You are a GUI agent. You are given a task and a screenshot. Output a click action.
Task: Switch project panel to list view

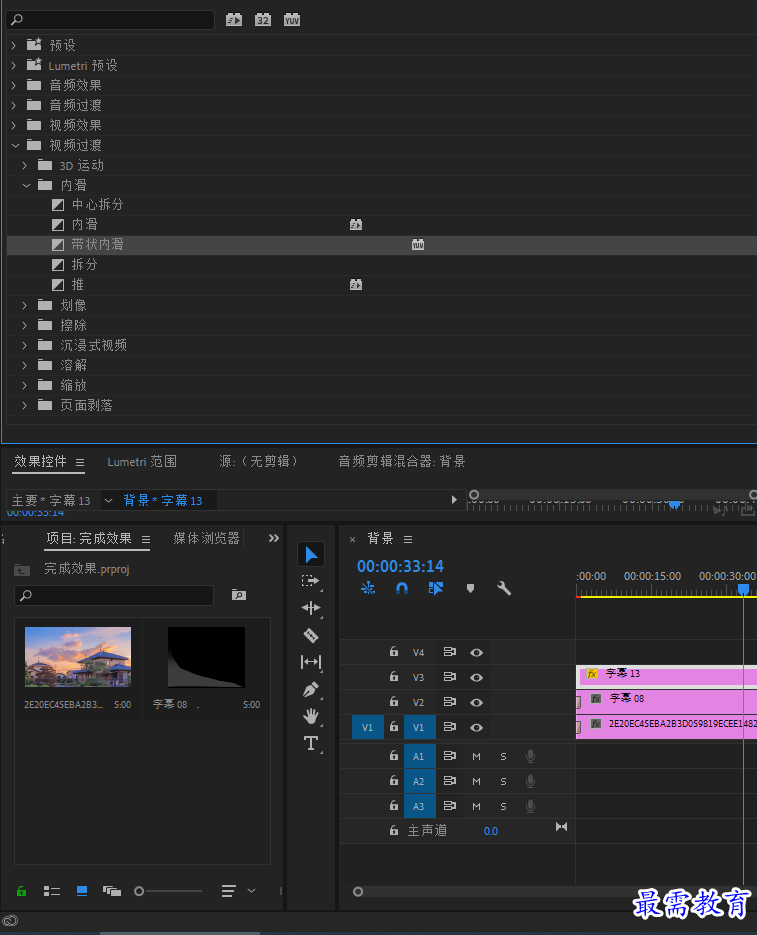[x=52, y=891]
